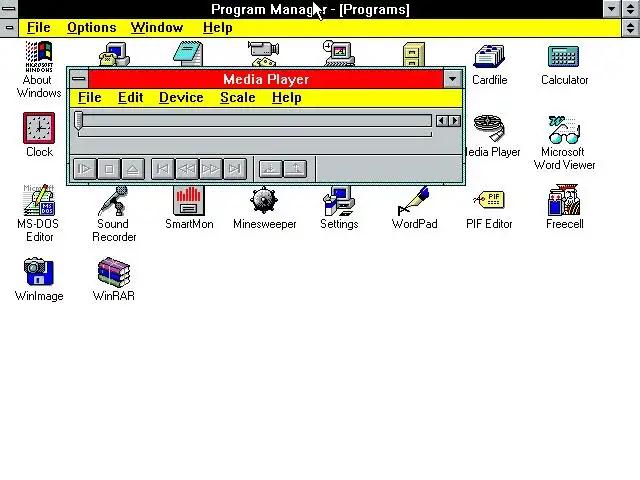Image resolution: width=640 pixels, height=480 pixels.
Task: Restore the Programs group window
Action: tap(631, 28)
